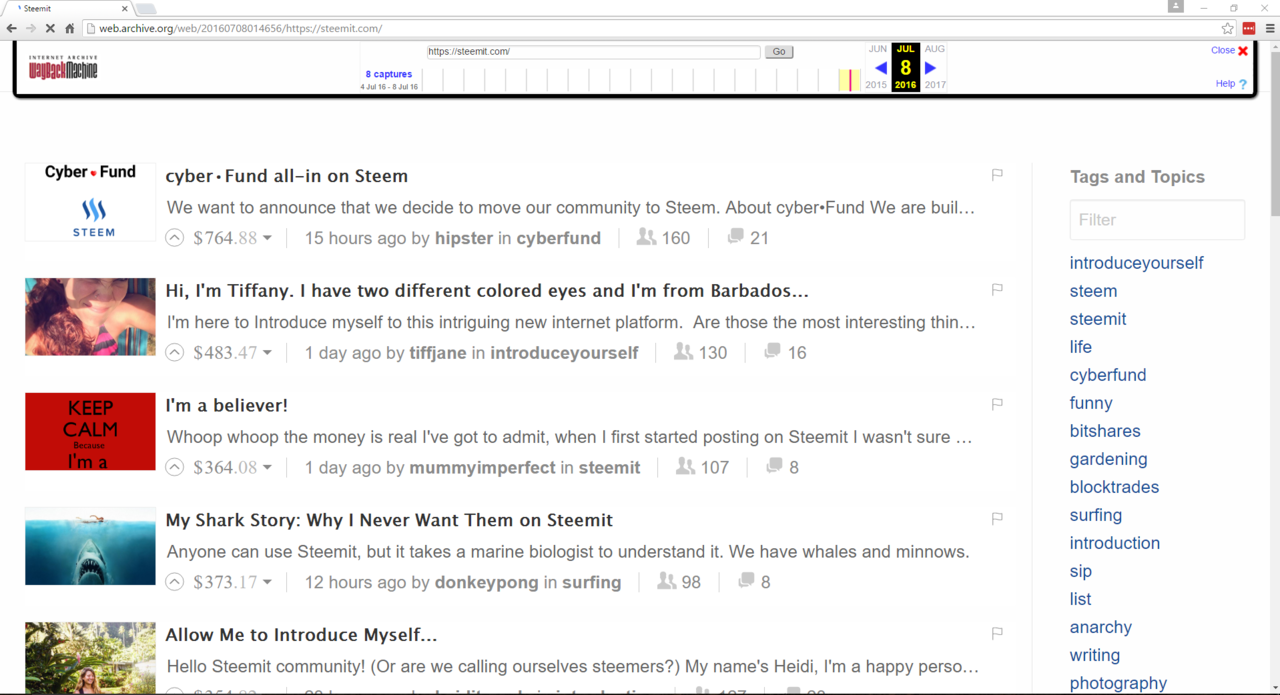Go back using the browser back arrow
1280x695 pixels.
12,28
